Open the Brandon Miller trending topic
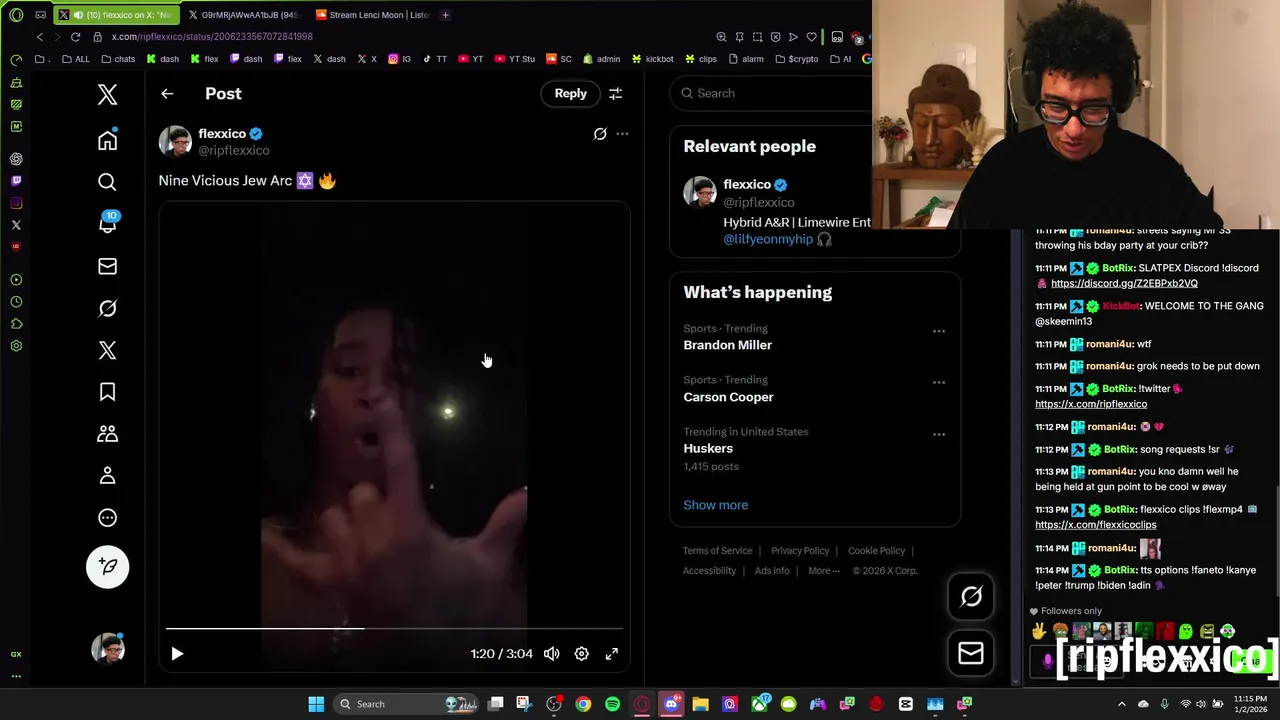Screen dimensions: 1280x720 tap(727, 345)
